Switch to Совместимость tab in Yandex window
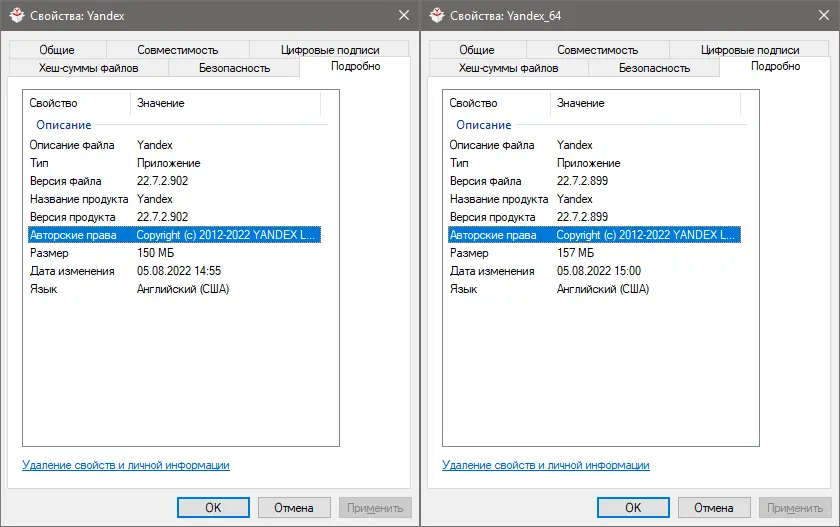Screen dimensions: 840x527 tap(178, 50)
